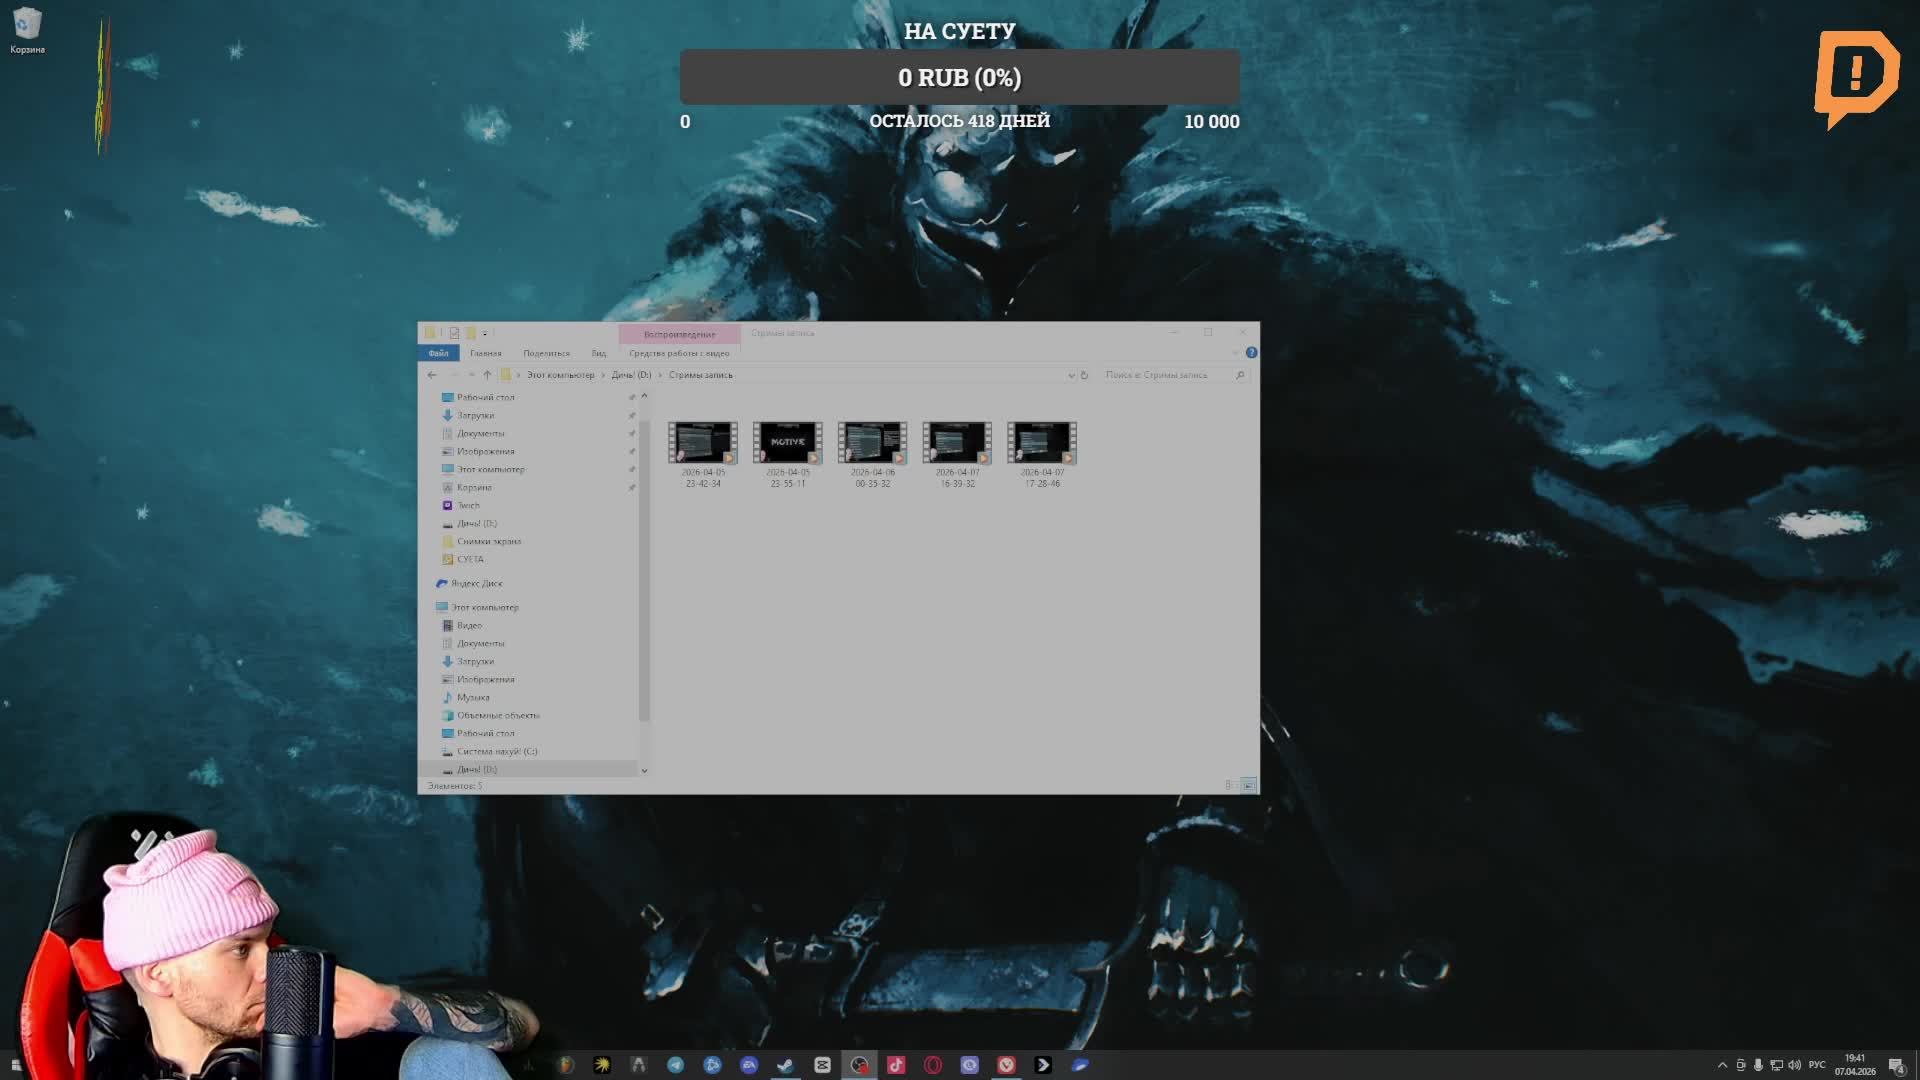This screenshot has height=1080, width=1920.
Task: Switch to large thumbnails view button
Action: coord(1248,785)
